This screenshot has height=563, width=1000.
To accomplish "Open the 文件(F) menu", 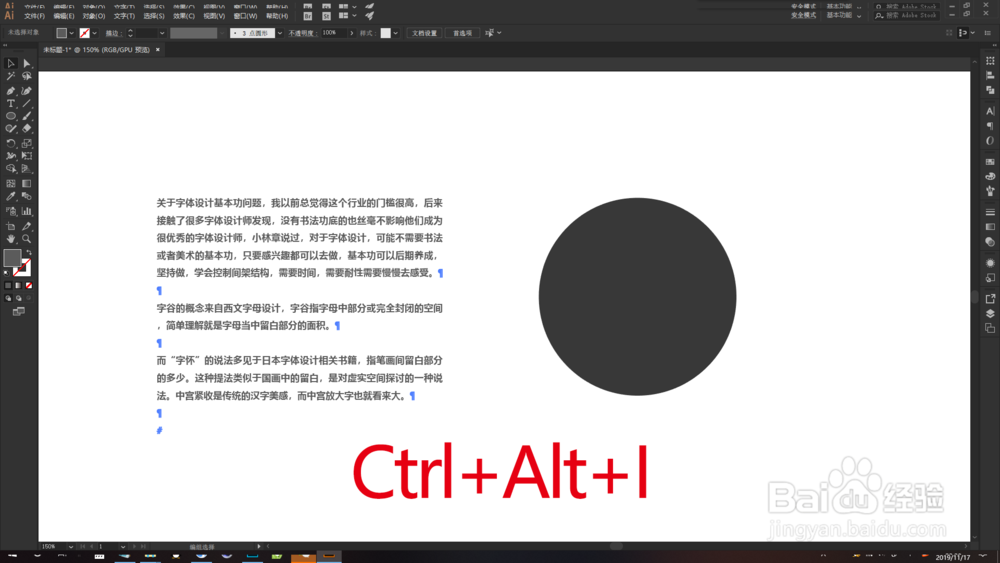I will (34, 16).
